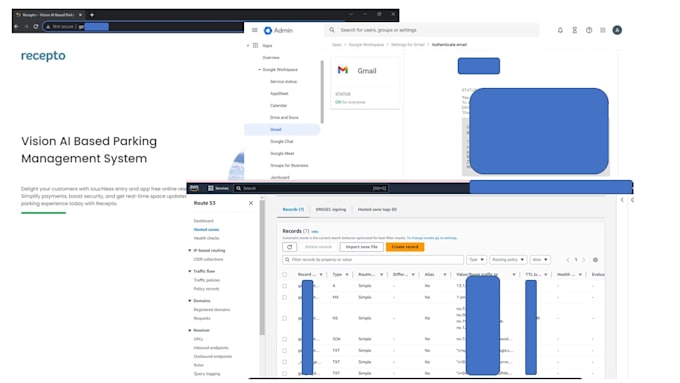This screenshot has width=680, height=383.
Task: Open Hosted zones in Route 53
Action: click(206, 229)
